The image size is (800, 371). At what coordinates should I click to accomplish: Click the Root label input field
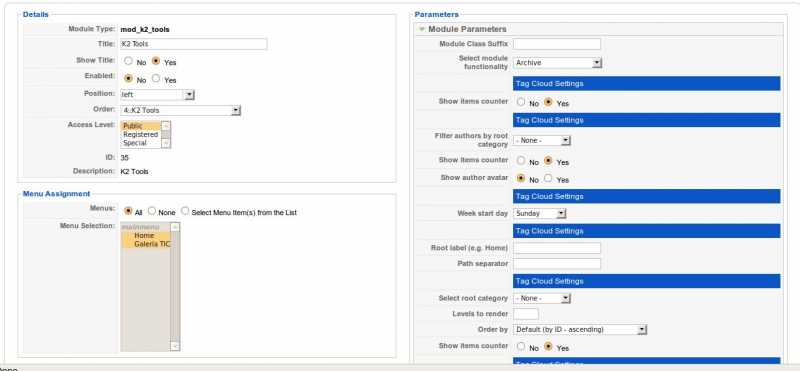[x=557, y=248]
